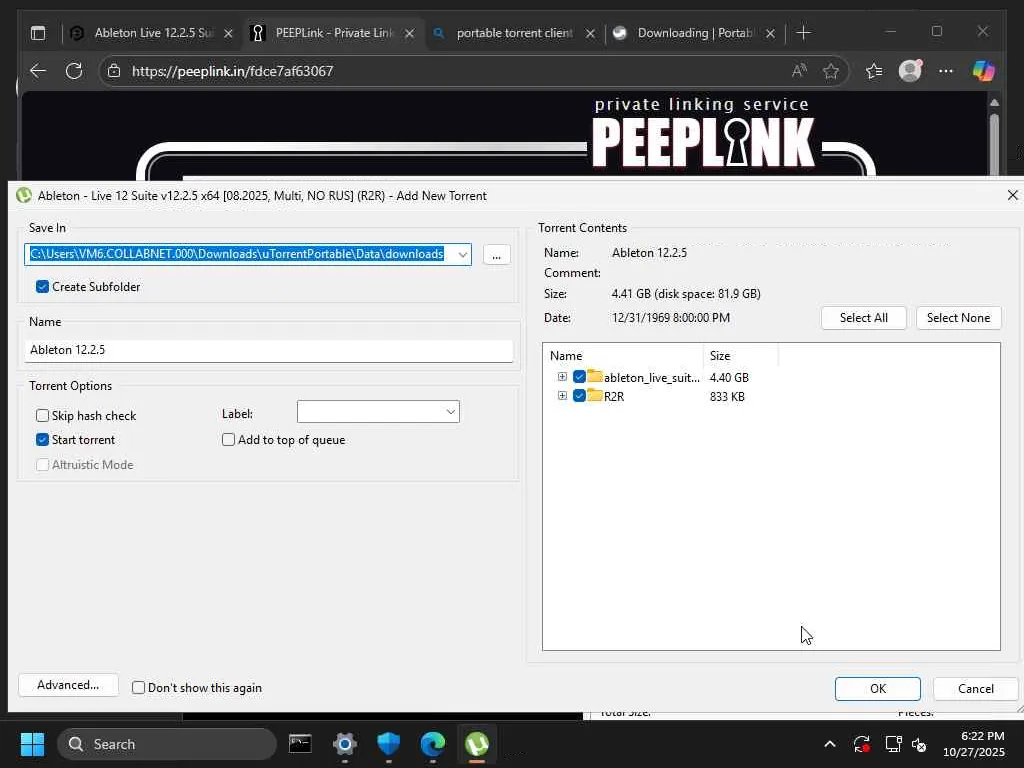Uncheck Create Subfolder
This screenshot has height=768, width=1024.
coord(42,287)
